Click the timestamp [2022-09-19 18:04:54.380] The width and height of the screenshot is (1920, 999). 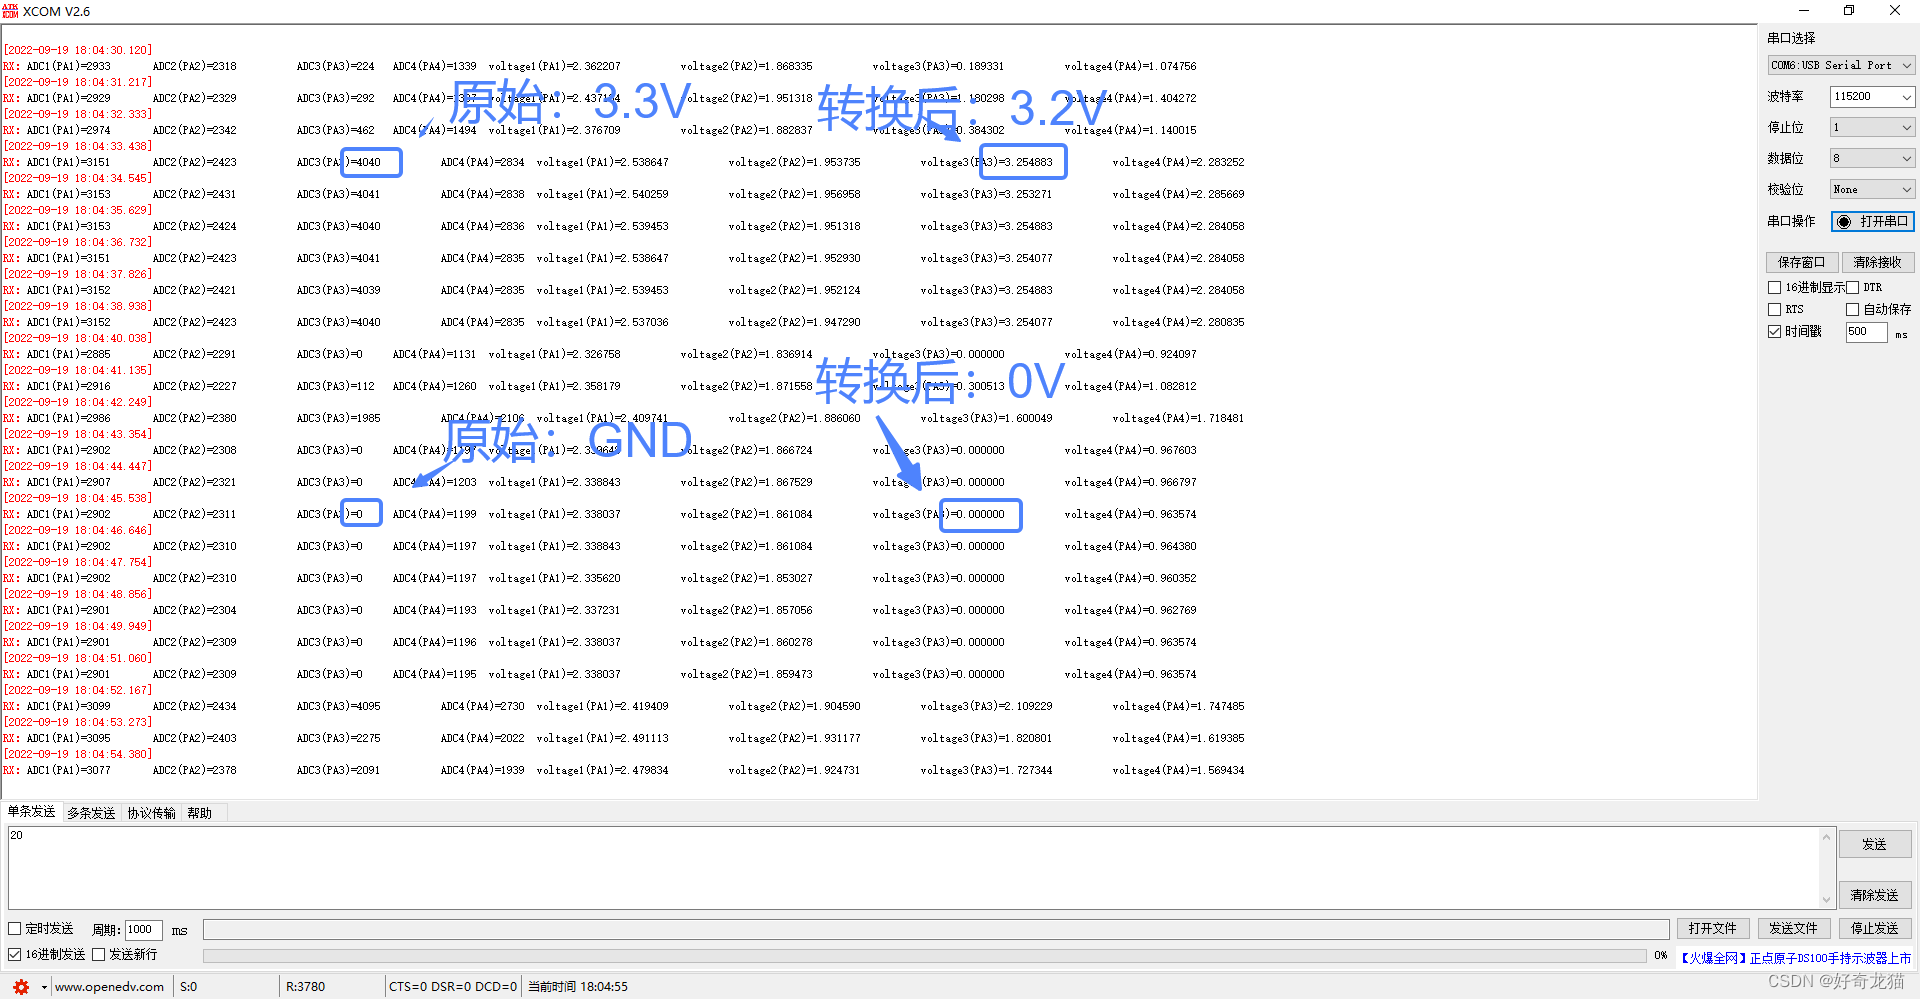pos(79,754)
